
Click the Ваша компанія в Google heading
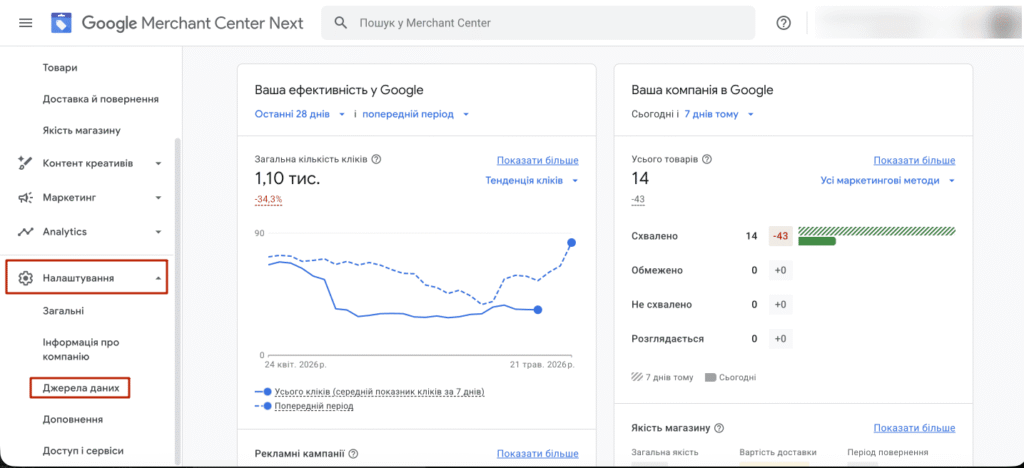pos(702,90)
